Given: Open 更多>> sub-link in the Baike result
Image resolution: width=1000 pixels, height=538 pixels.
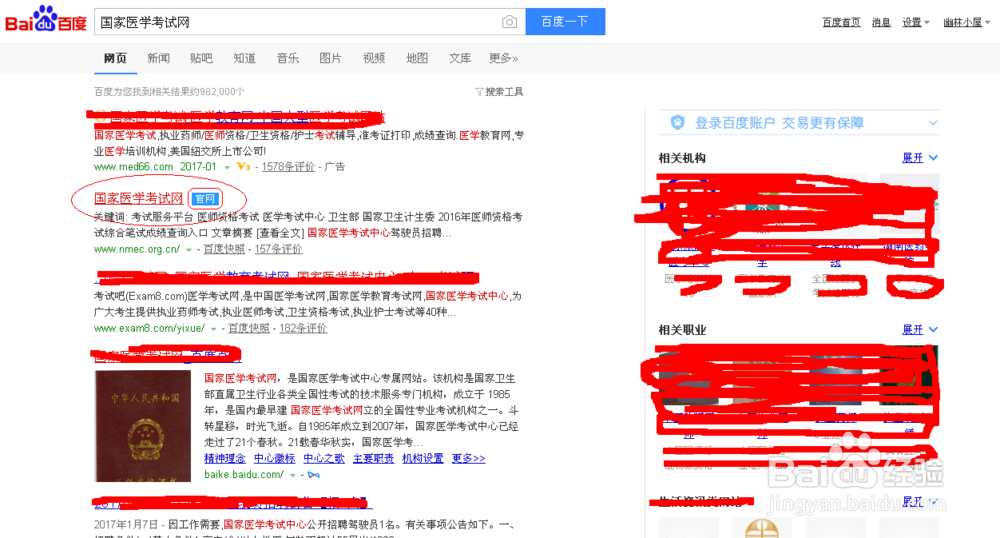Looking at the screenshot, I should (468, 458).
